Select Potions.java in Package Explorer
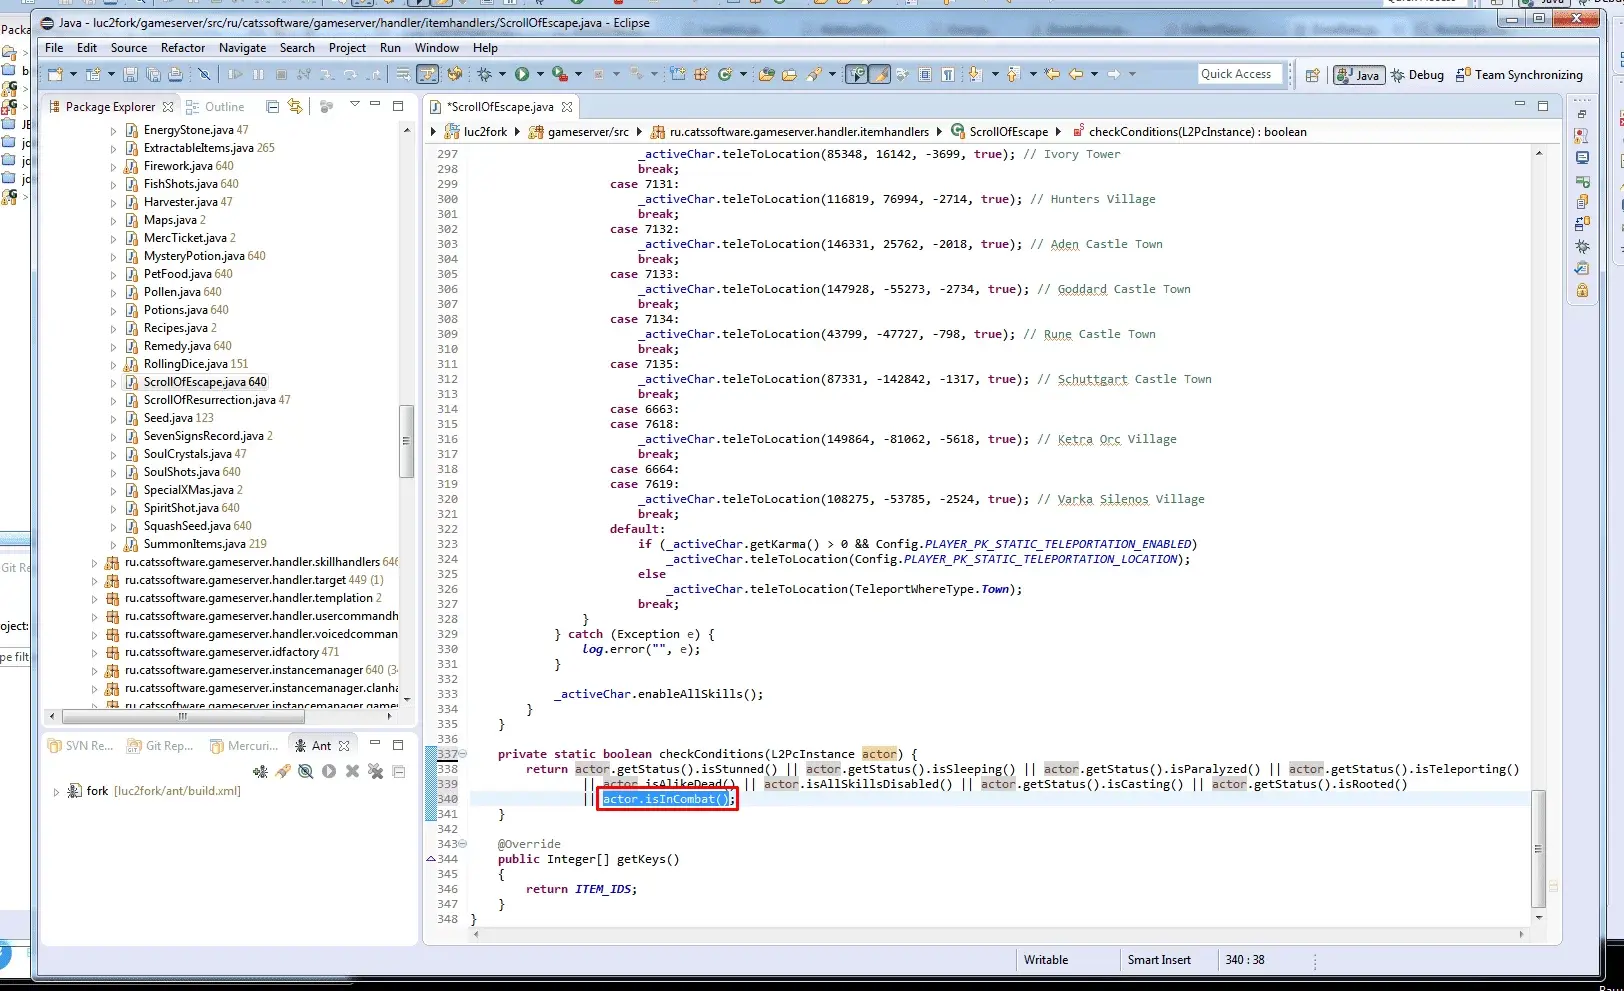Viewport: 1624px width, 991px height. (x=186, y=310)
